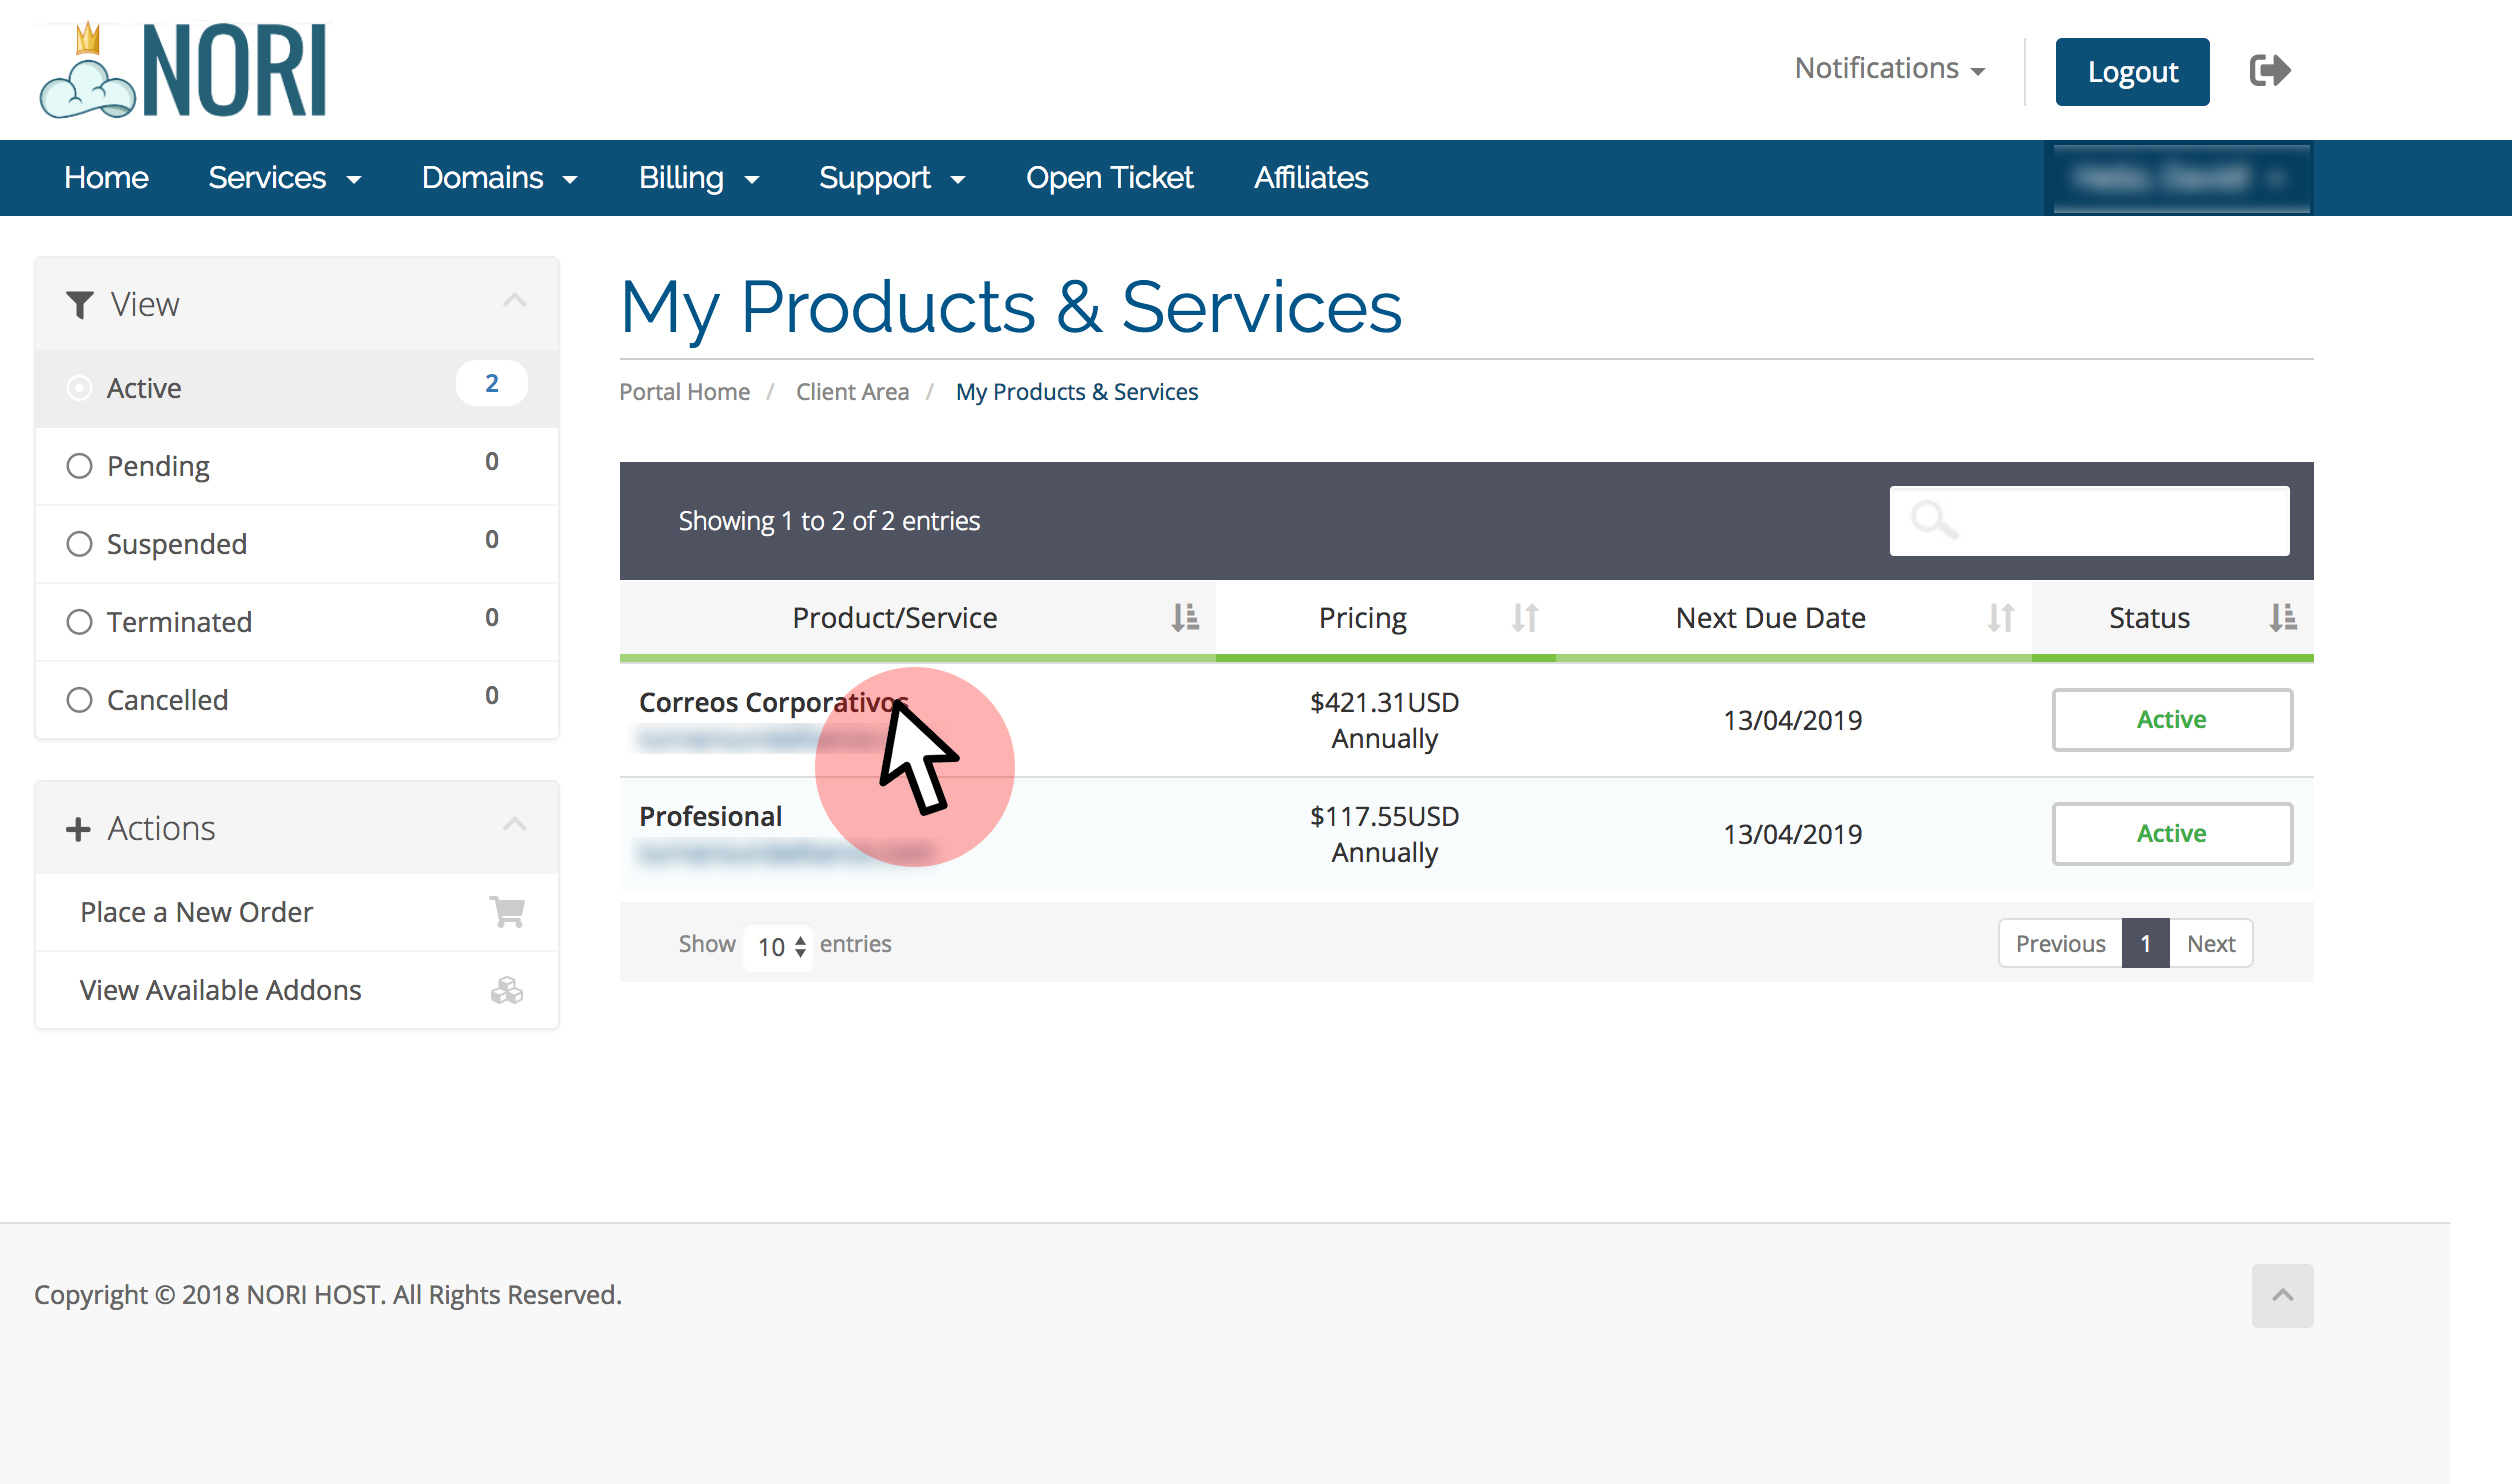Click the NORI cloud logo
This screenshot has width=2512, height=1484.
(184, 70)
